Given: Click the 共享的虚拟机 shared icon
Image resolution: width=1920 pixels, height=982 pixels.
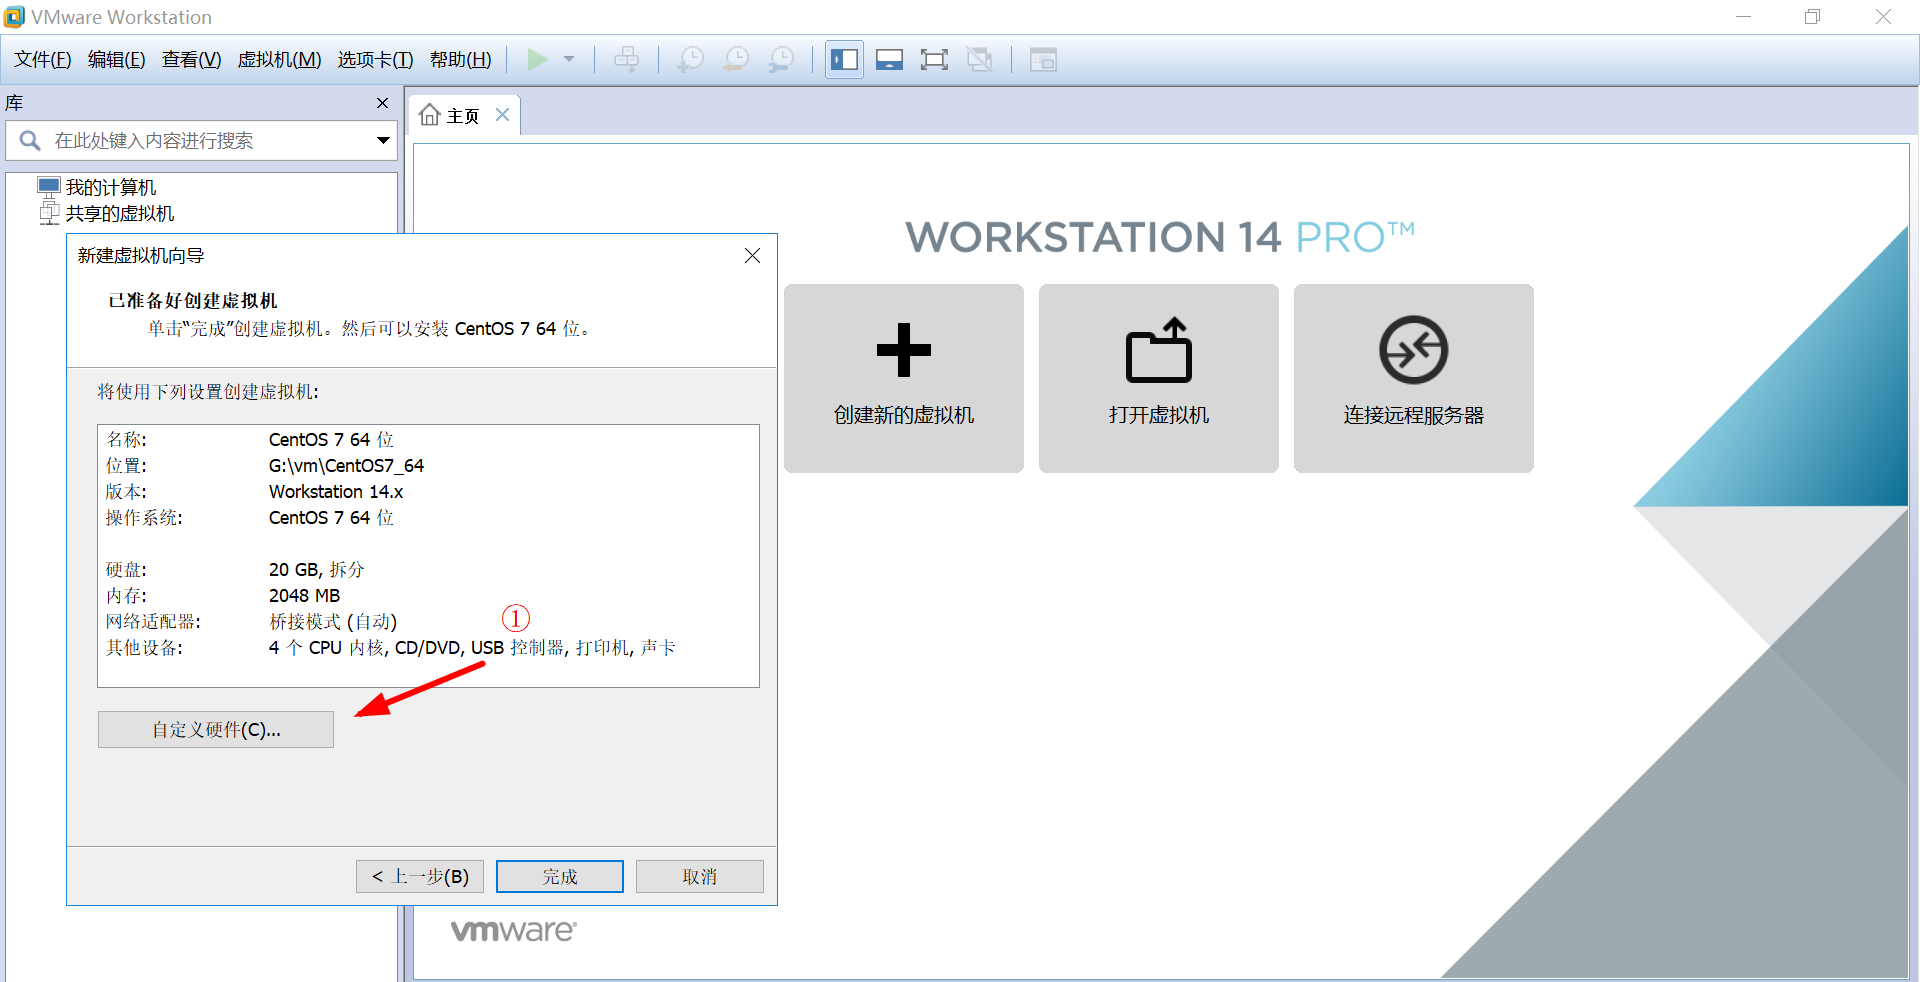Looking at the screenshot, I should 49,213.
